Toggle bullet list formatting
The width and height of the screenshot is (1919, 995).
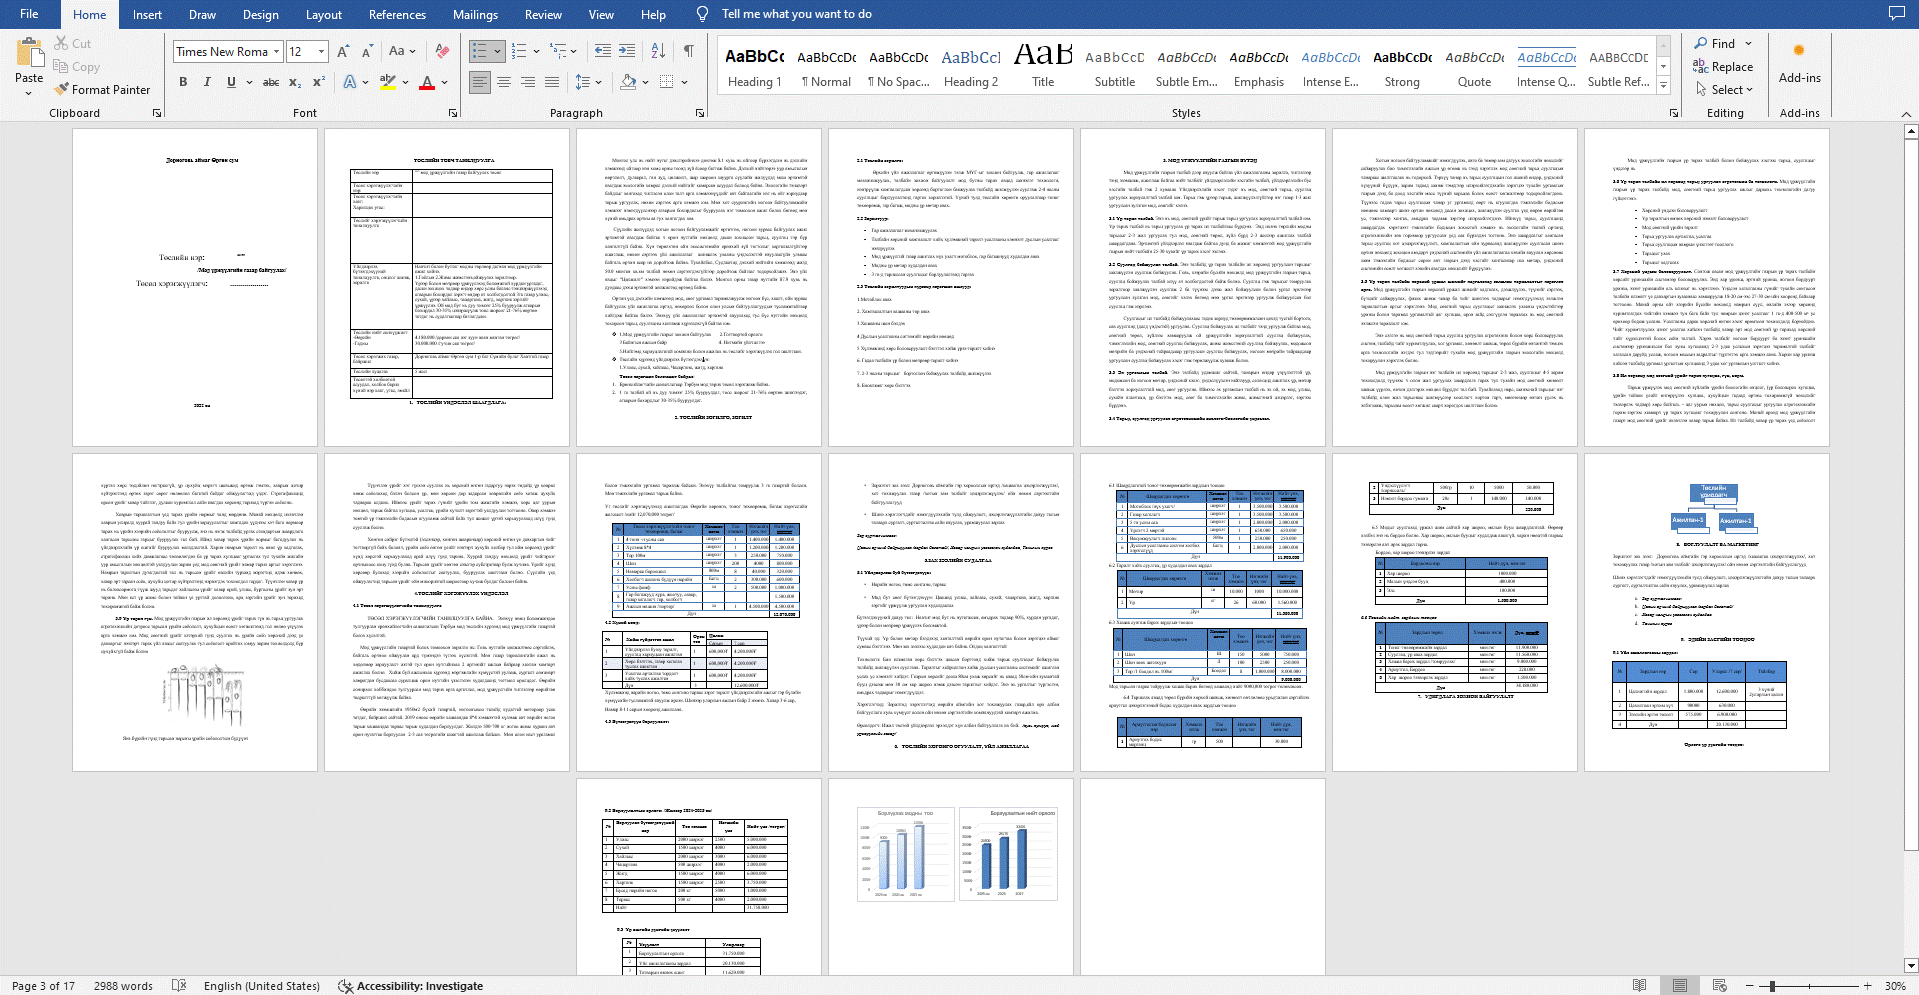pyautogui.click(x=480, y=51)
